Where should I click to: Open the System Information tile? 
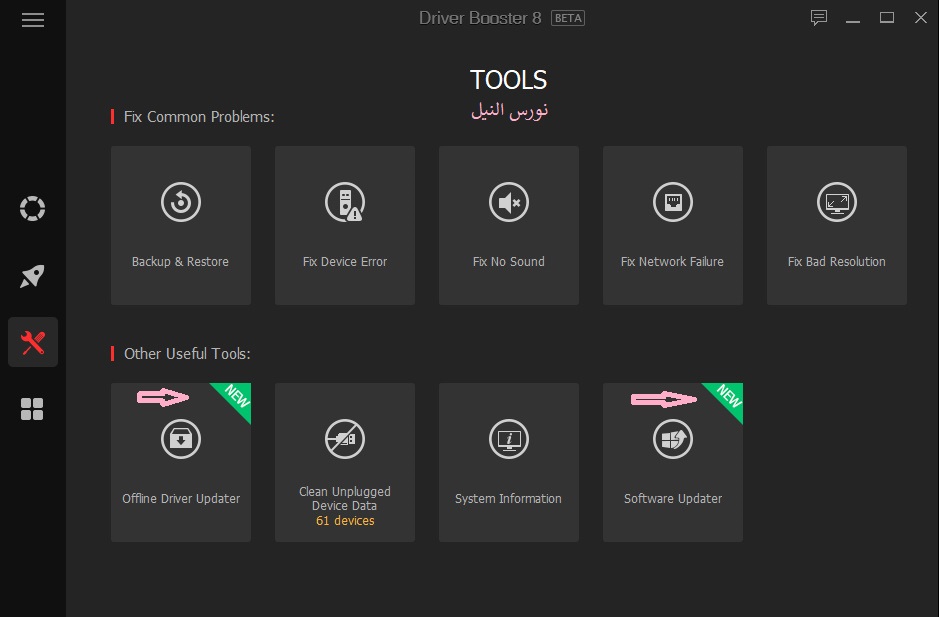509,462
